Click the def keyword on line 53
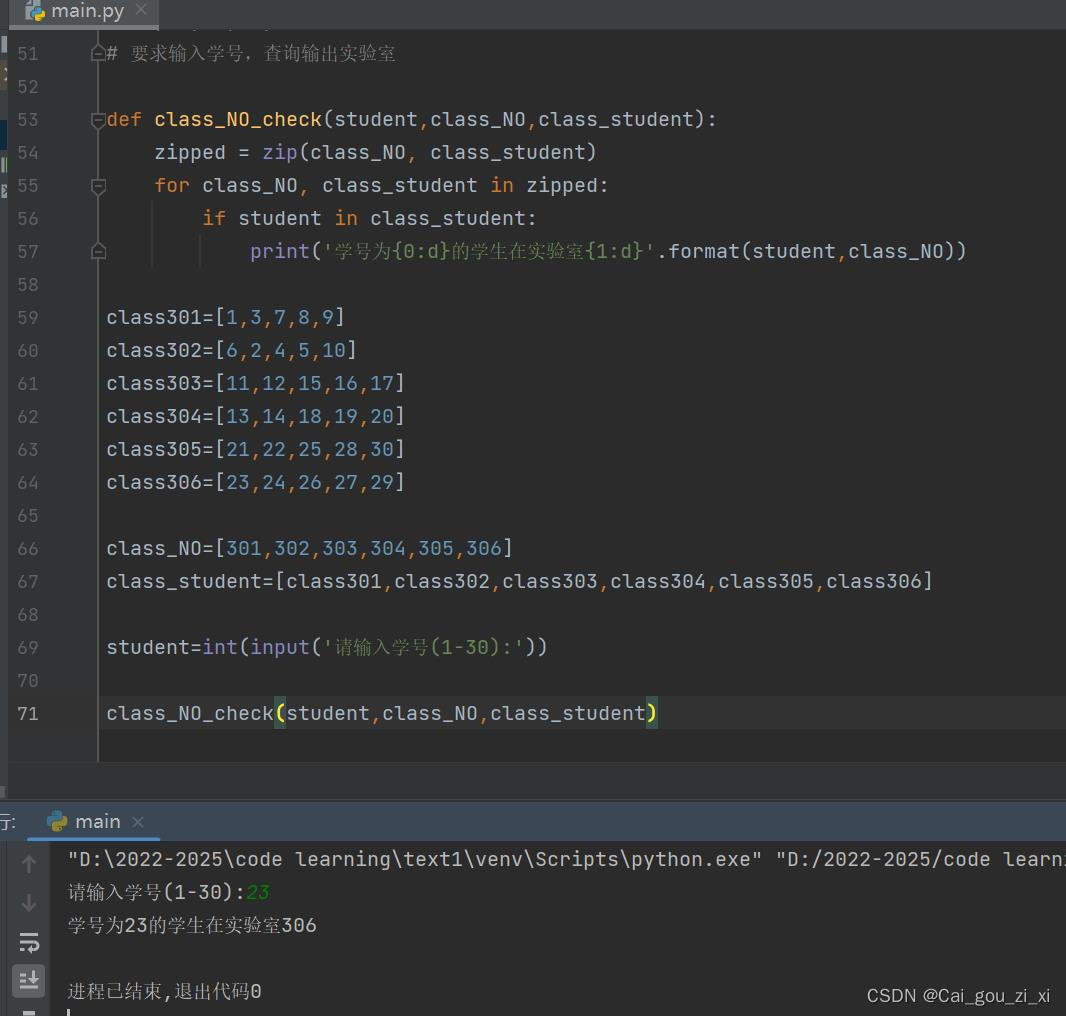This screenshot has height=1016, width=1066. [x=124, y=120]
